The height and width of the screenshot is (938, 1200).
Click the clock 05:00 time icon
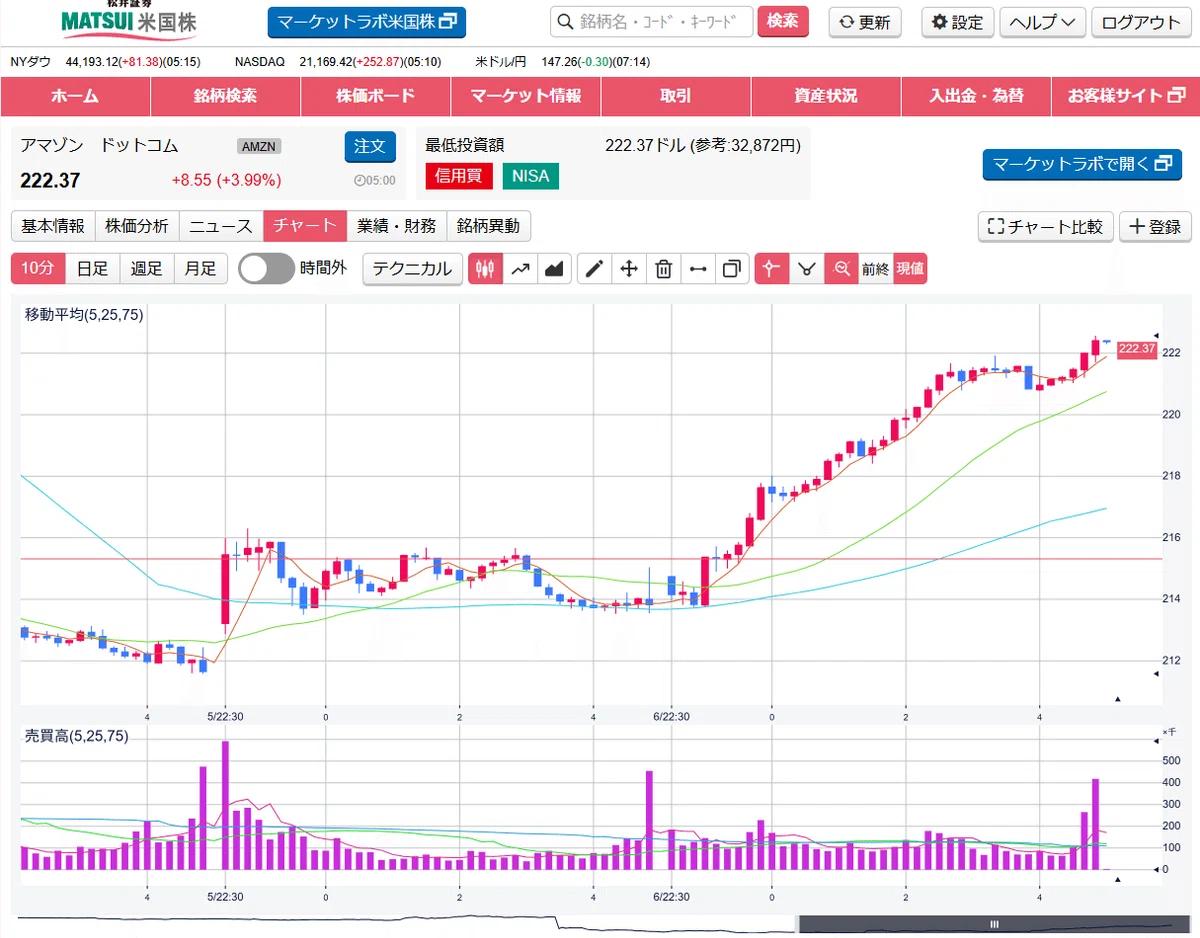pos(375,181)
